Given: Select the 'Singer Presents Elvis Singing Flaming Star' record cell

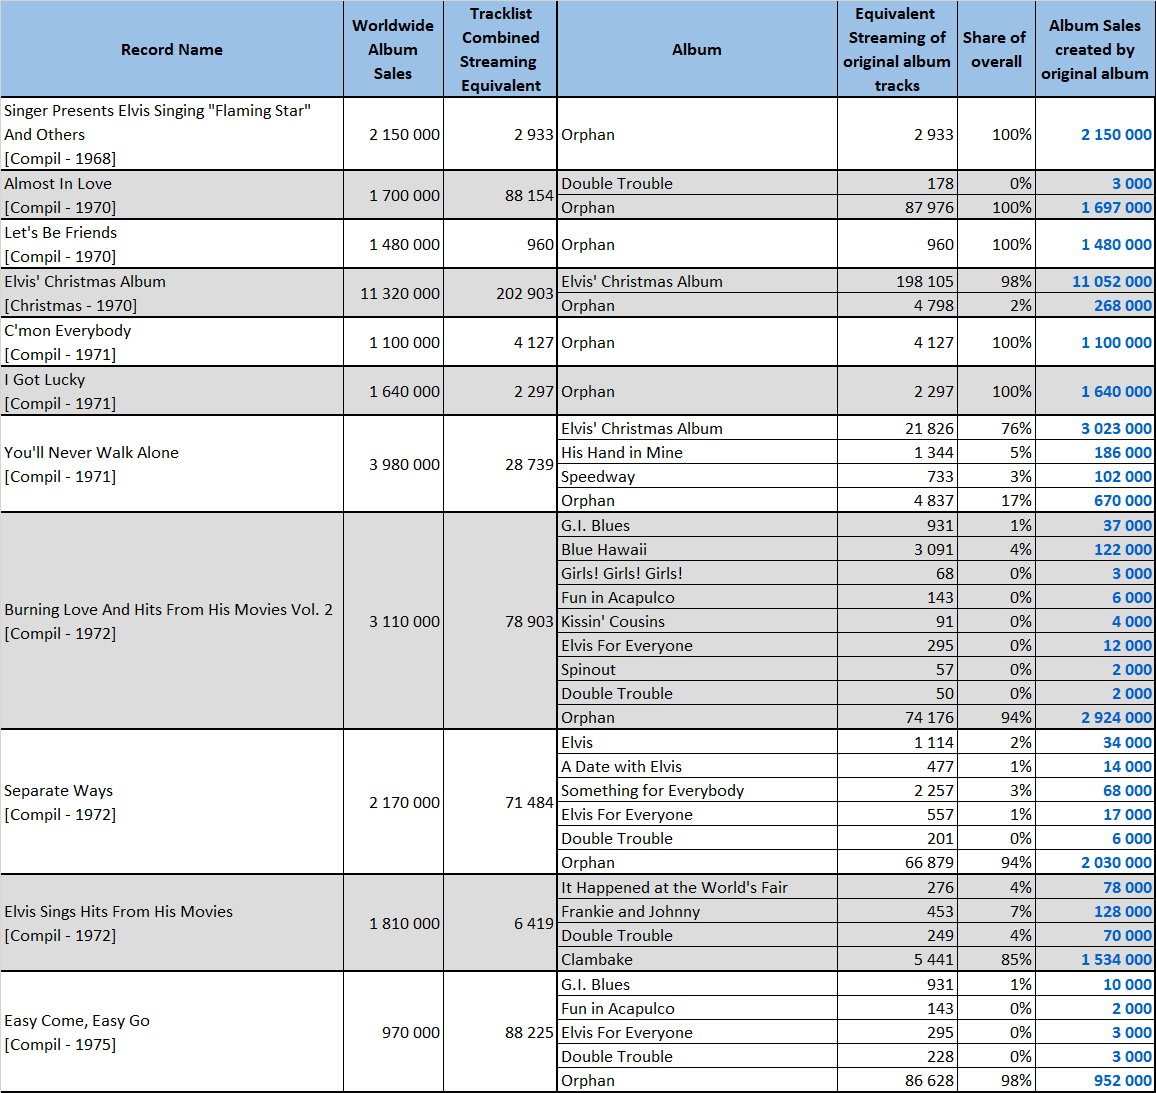Looking at the screenshot, I should pyautogui.click(x=172, y=134).
